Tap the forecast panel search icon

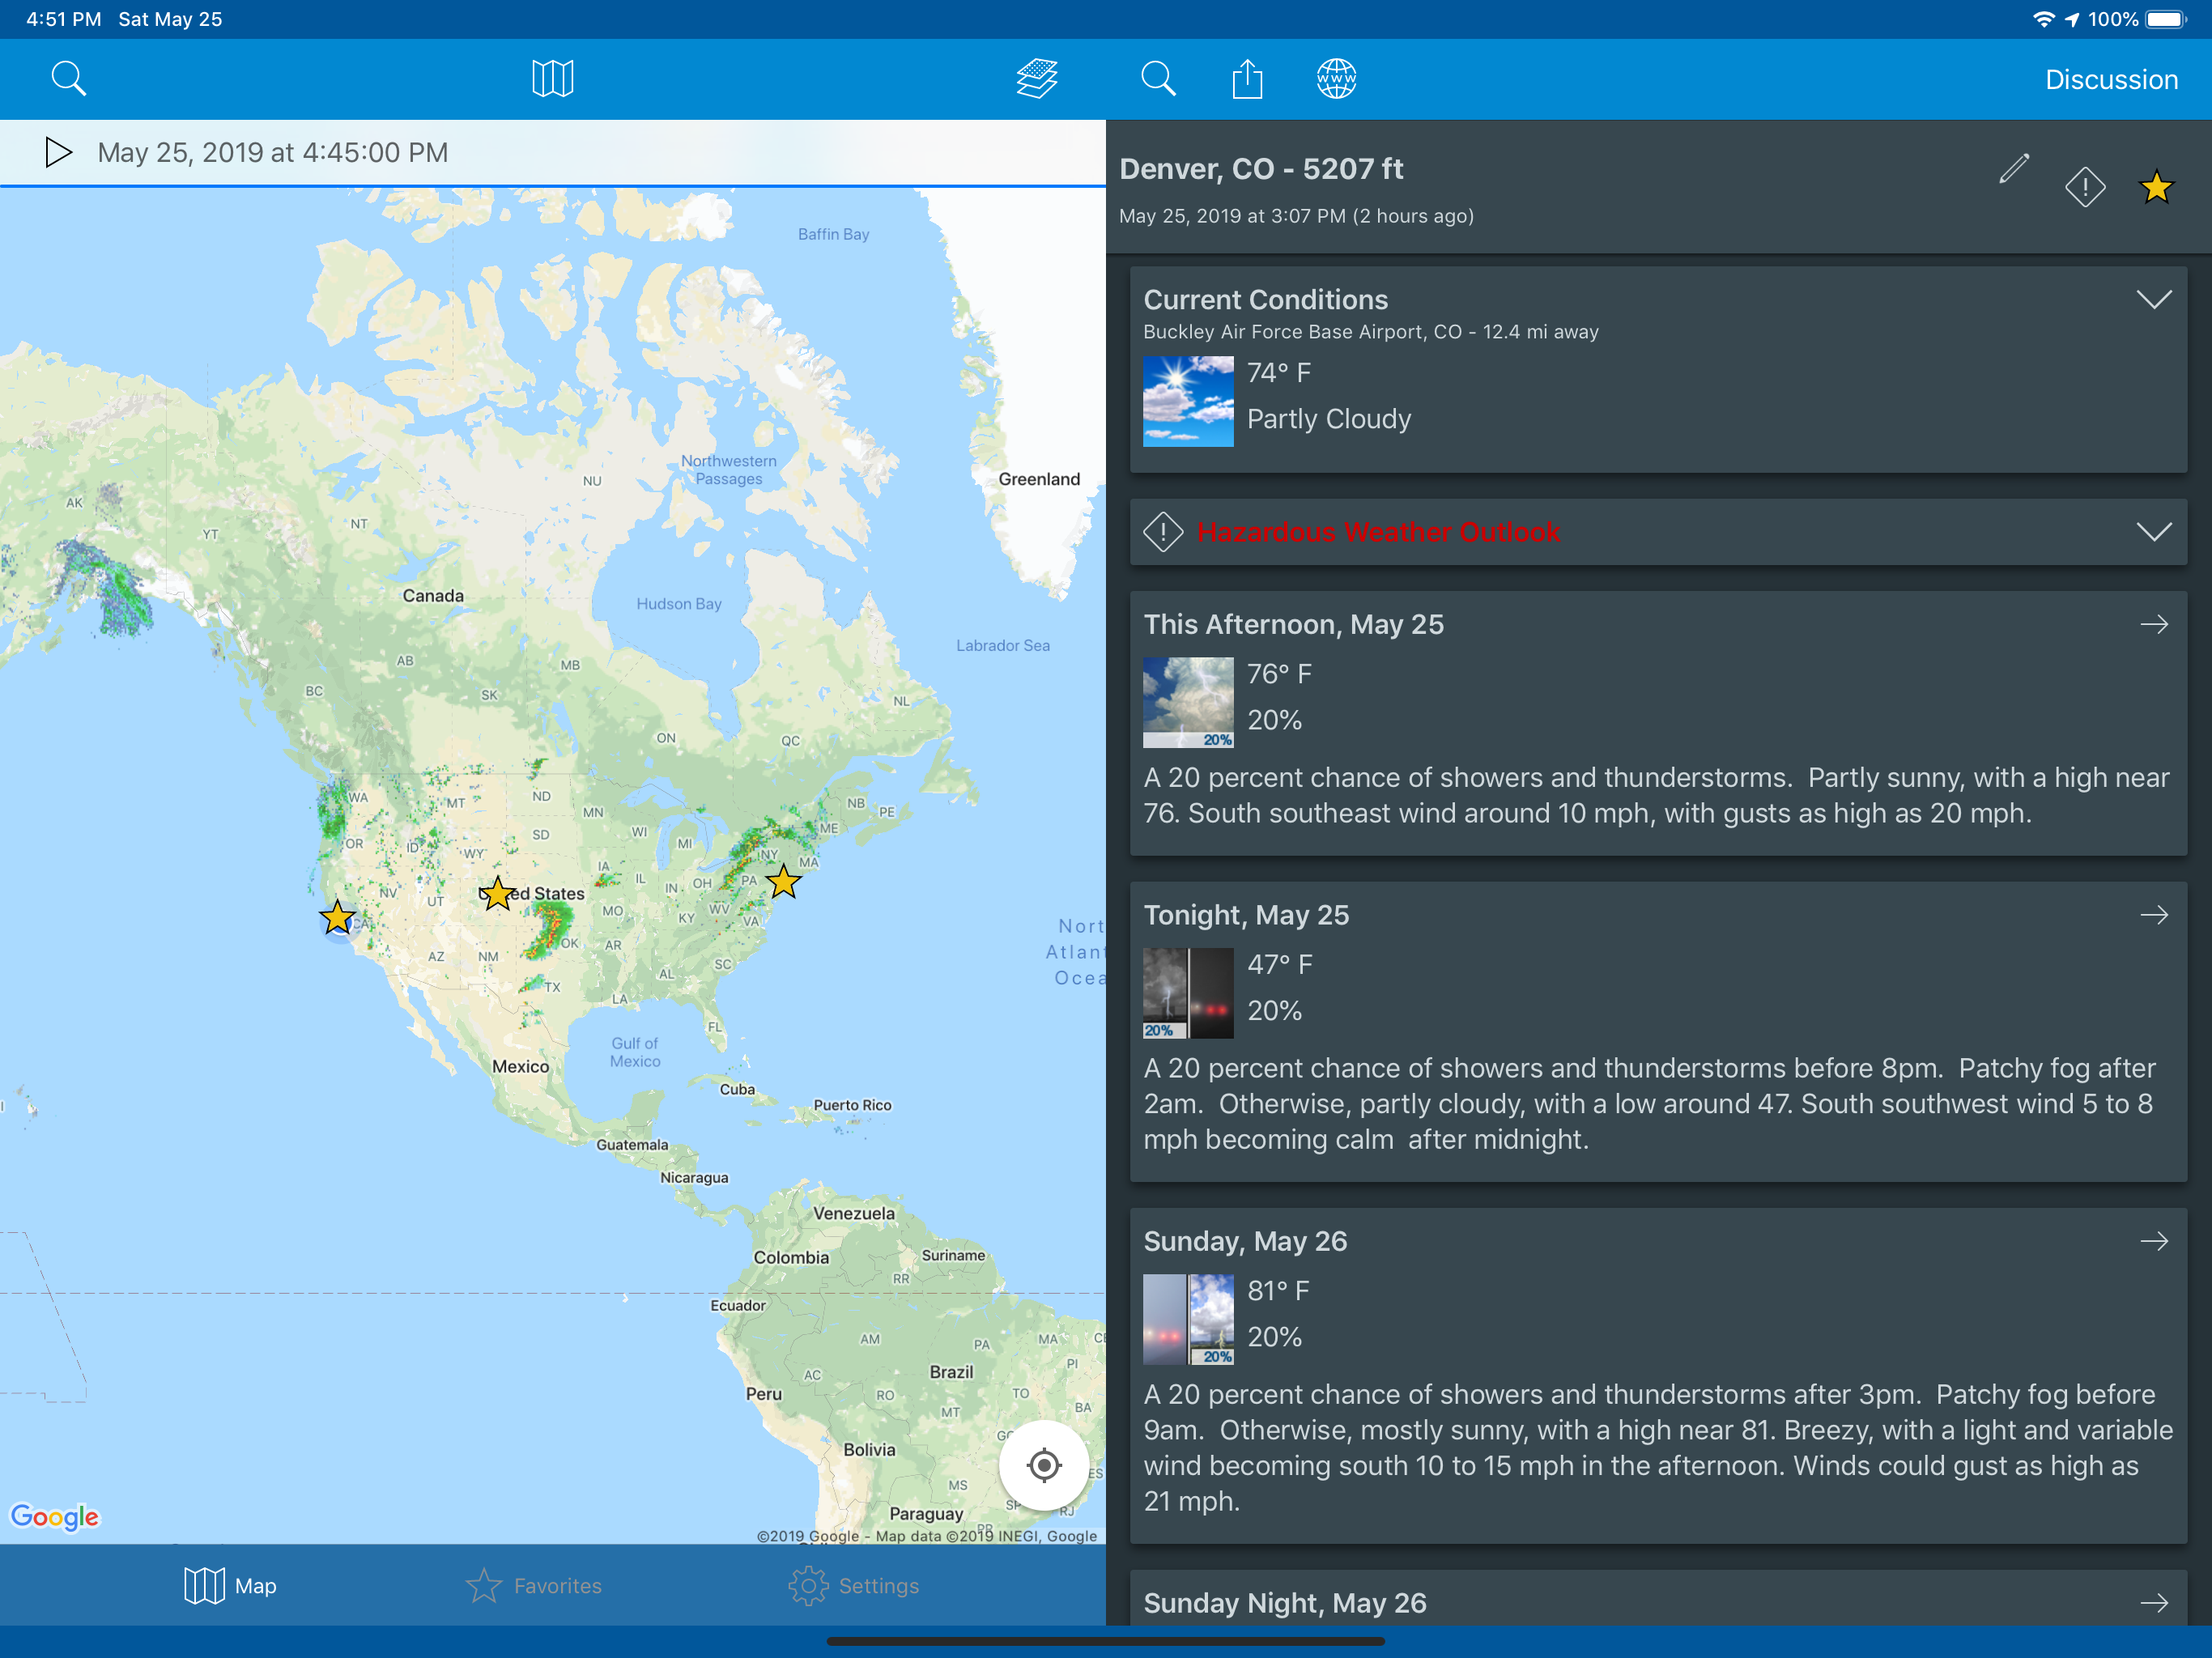click(1158, 78)
